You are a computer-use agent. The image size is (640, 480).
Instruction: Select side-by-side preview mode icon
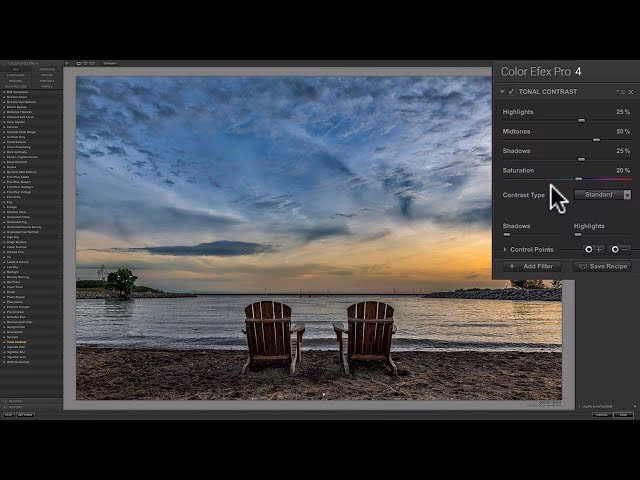[92, 63]
